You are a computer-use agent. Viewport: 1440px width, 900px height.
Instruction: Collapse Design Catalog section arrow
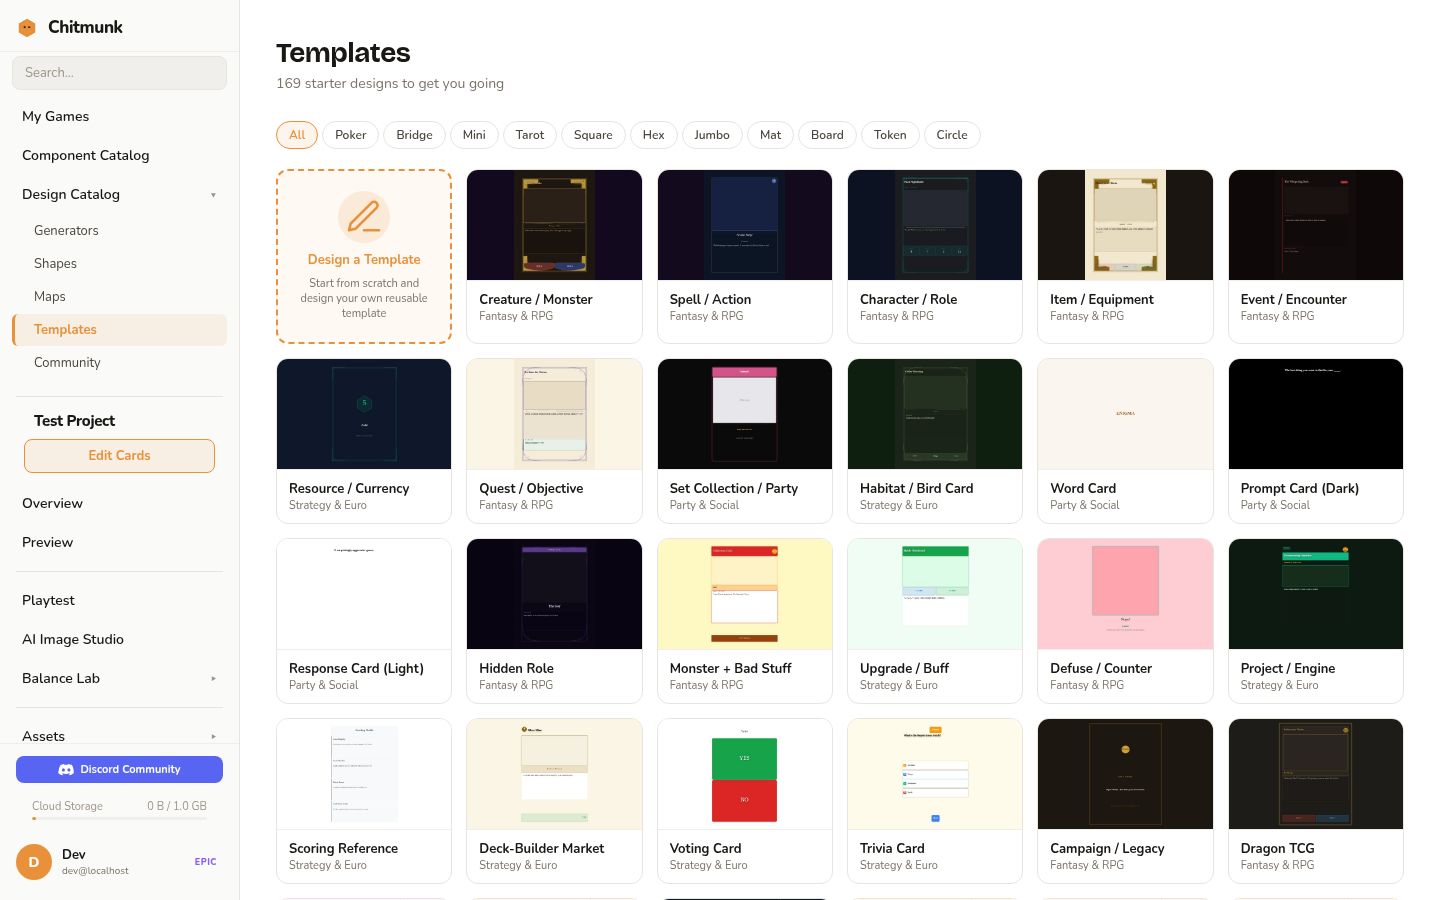point(213,195)
